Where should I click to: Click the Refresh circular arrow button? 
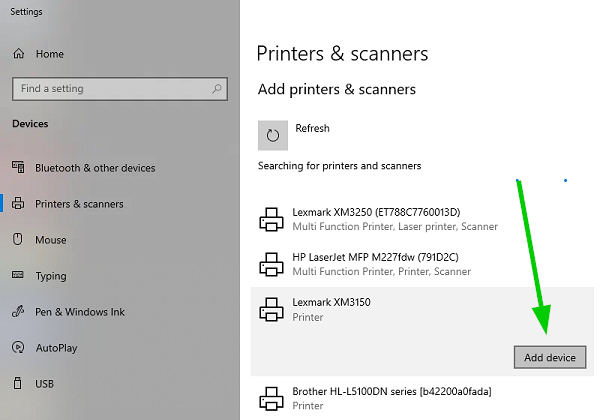pos(273,135)
